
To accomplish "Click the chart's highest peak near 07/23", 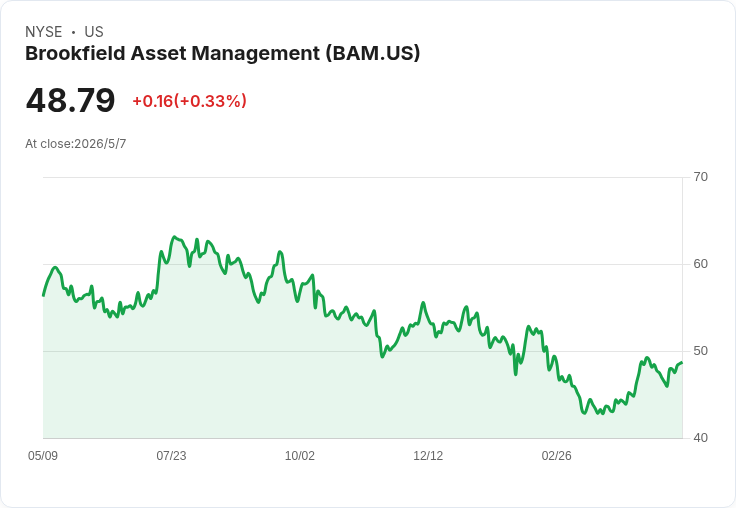I will (174, 237).
